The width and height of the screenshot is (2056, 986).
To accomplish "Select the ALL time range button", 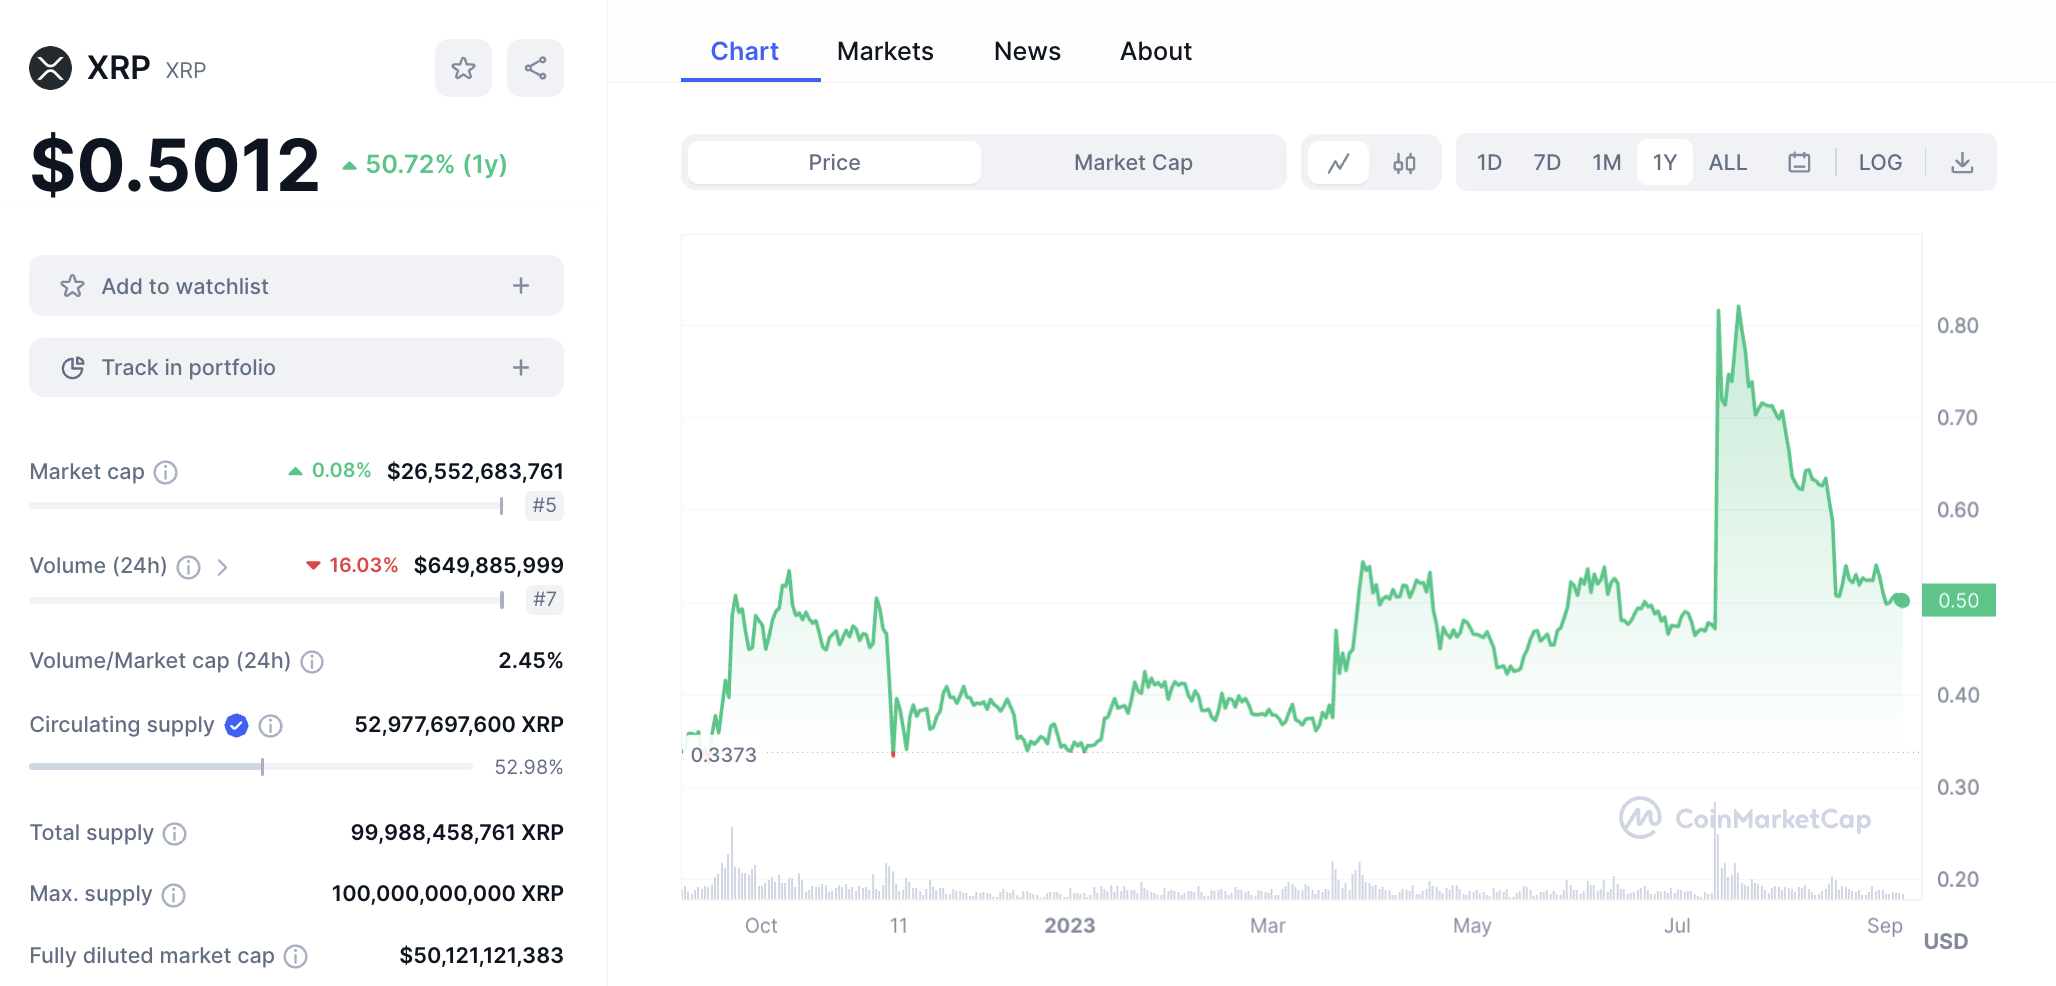I will pos(1728,162).
